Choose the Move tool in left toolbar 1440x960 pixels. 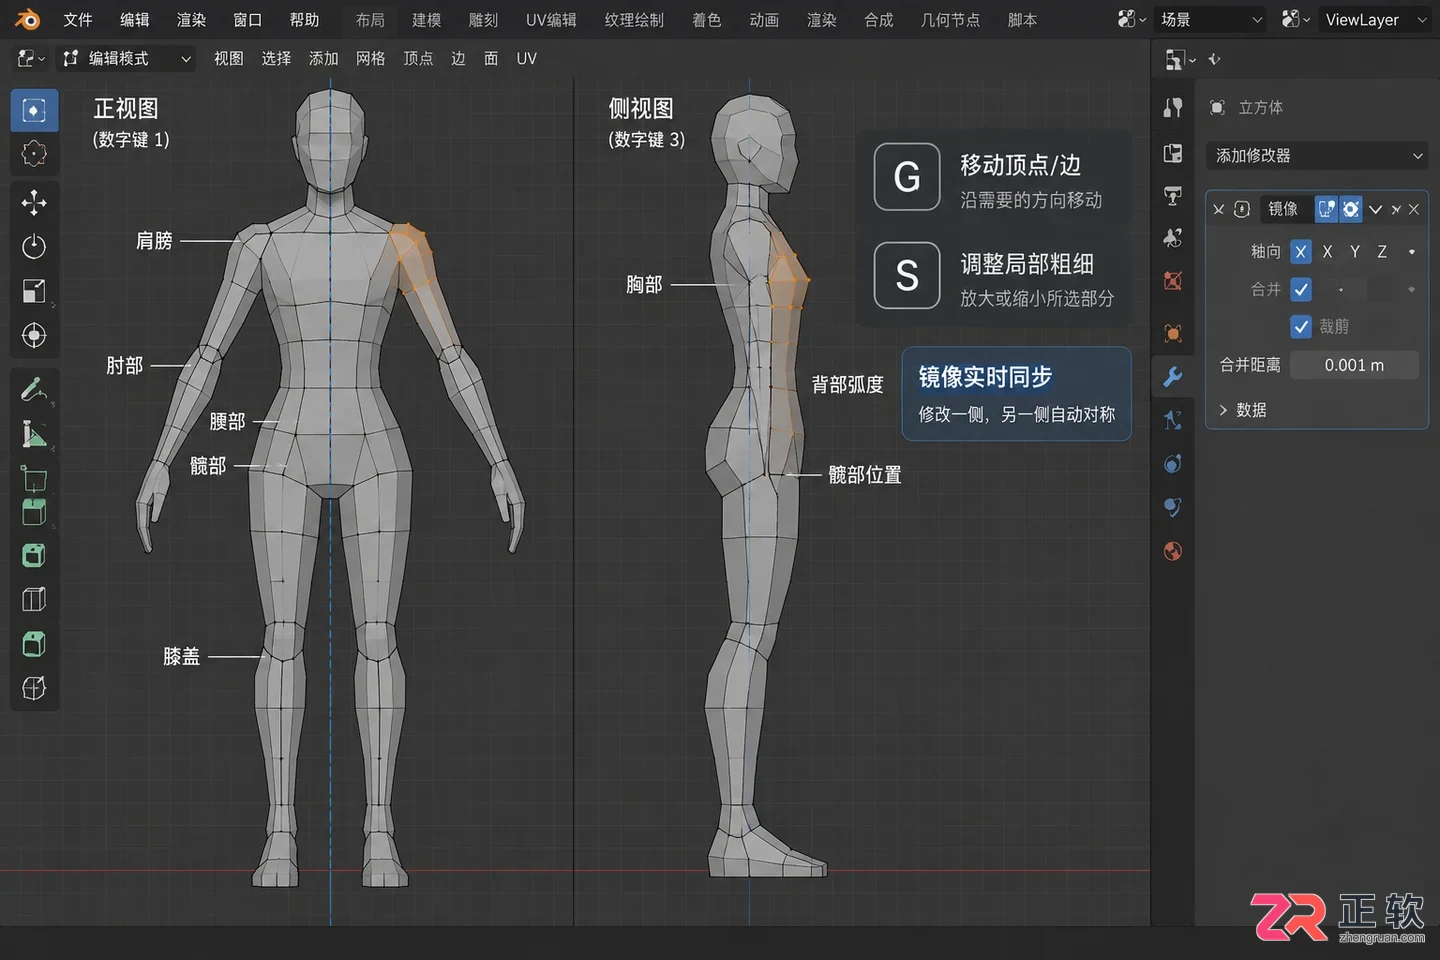pos(34,203)
